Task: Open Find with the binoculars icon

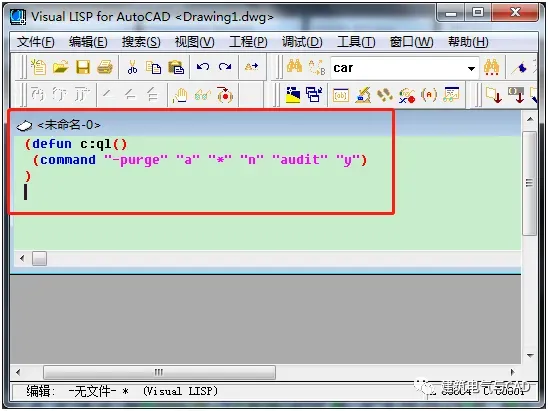Action: click(294, 66)
